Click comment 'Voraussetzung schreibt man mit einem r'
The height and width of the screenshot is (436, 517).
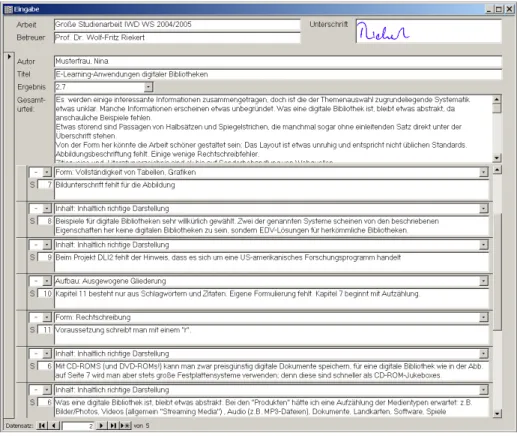tap(271, 335)
